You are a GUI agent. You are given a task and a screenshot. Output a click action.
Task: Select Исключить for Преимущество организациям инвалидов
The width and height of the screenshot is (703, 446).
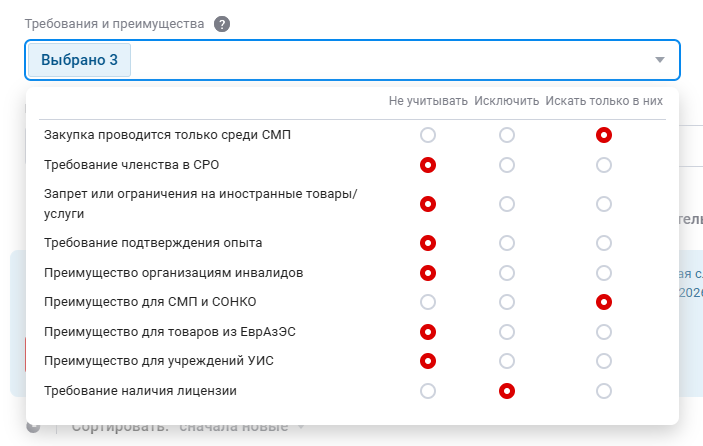pos(507,273)
